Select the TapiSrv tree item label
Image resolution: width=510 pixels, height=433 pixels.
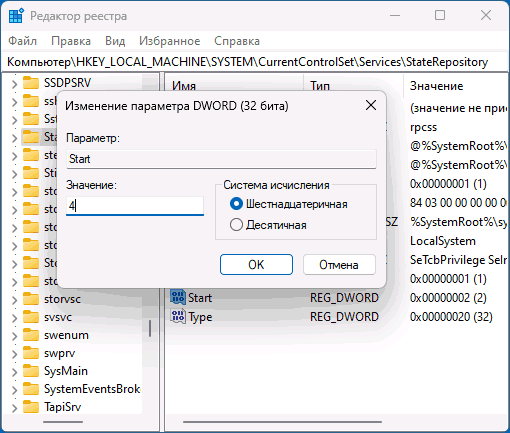62,407
